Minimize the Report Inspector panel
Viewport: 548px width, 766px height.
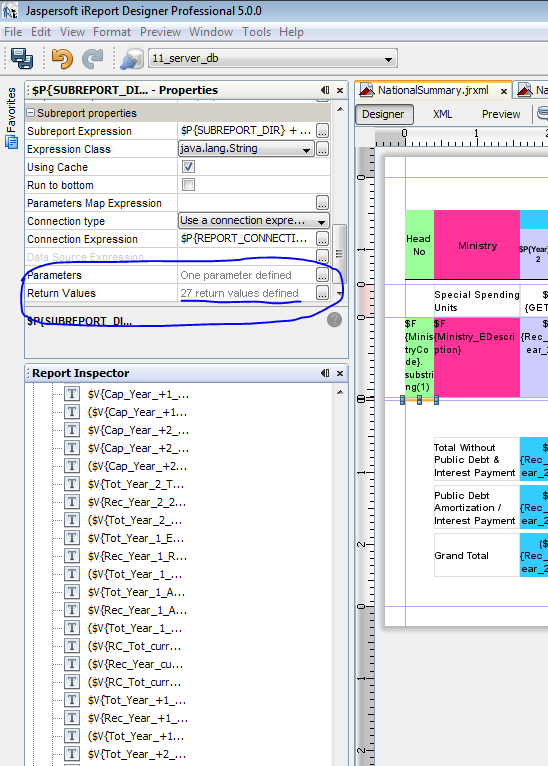[325, 373]
